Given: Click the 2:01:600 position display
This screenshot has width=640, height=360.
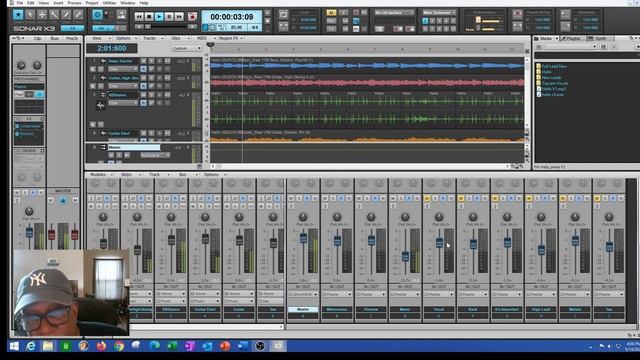Looking at the screenshot, I should [111, 48].
